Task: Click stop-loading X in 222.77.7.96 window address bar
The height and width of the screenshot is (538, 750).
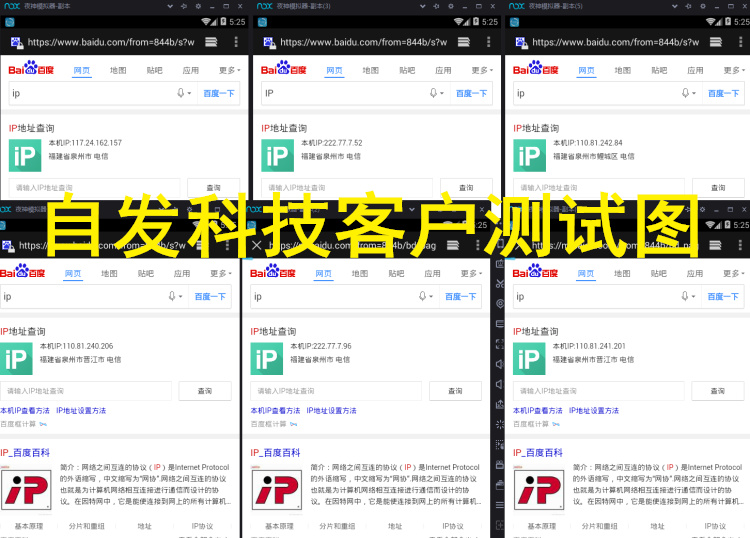Action: [256, 245]
